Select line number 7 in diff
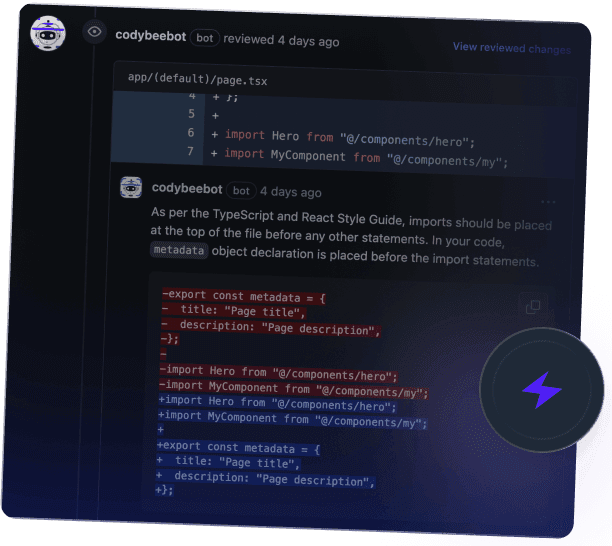612x546 pixels. click(190, 153)
